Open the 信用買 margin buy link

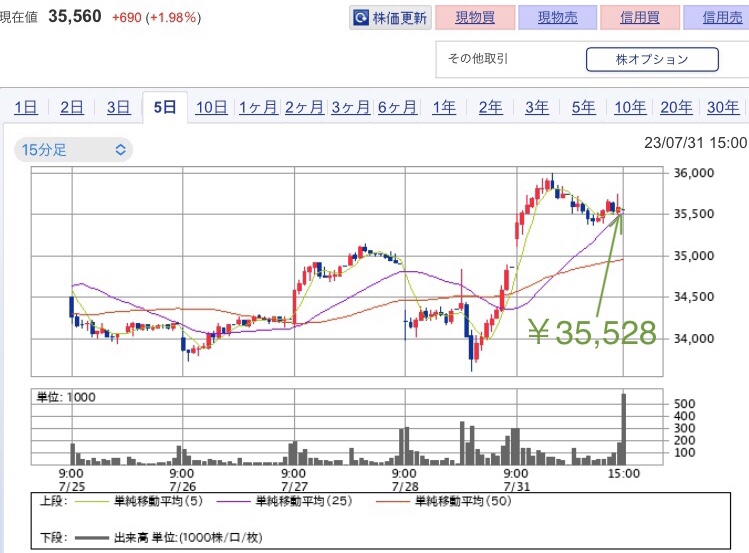[640, 18]
